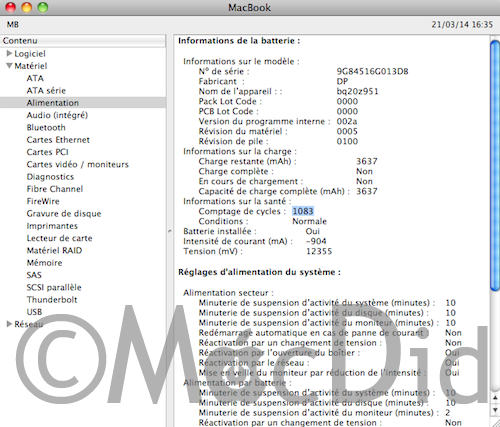Click the scrollbar down arrow
The height and width of the screenshot is (427, 500).
coord(495,410)
